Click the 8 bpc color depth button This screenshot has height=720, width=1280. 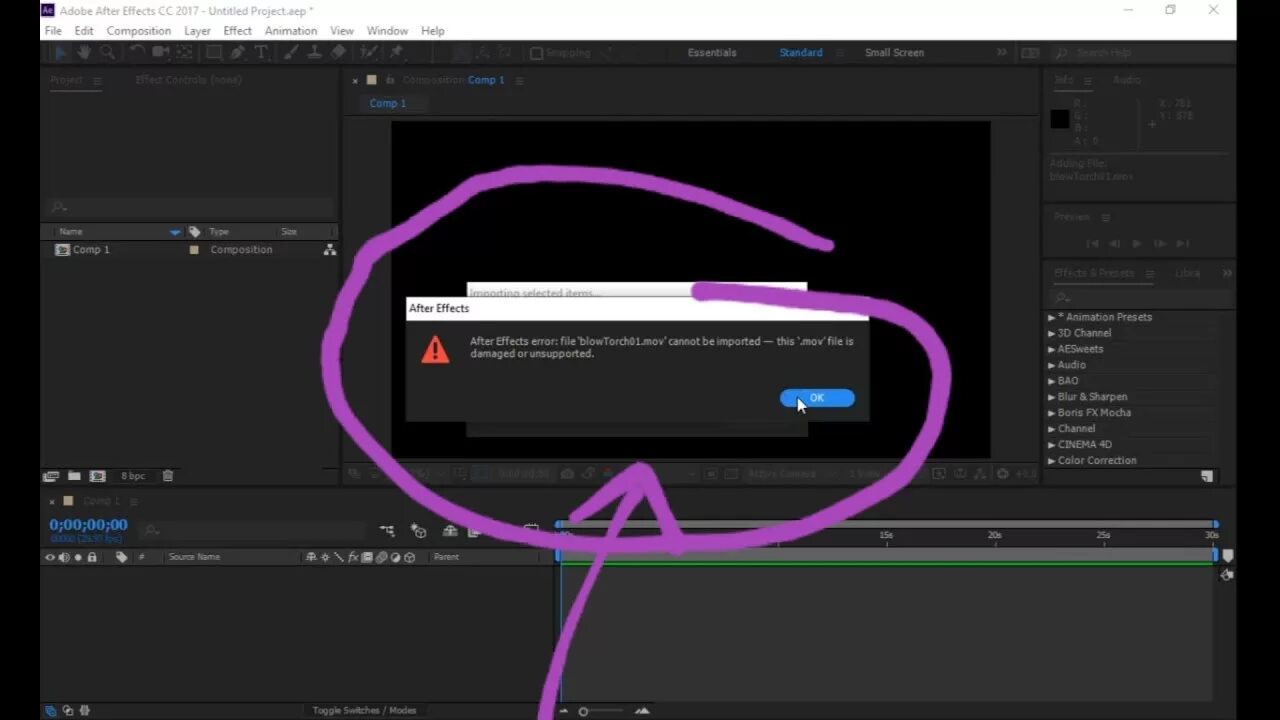click(133, 476)
